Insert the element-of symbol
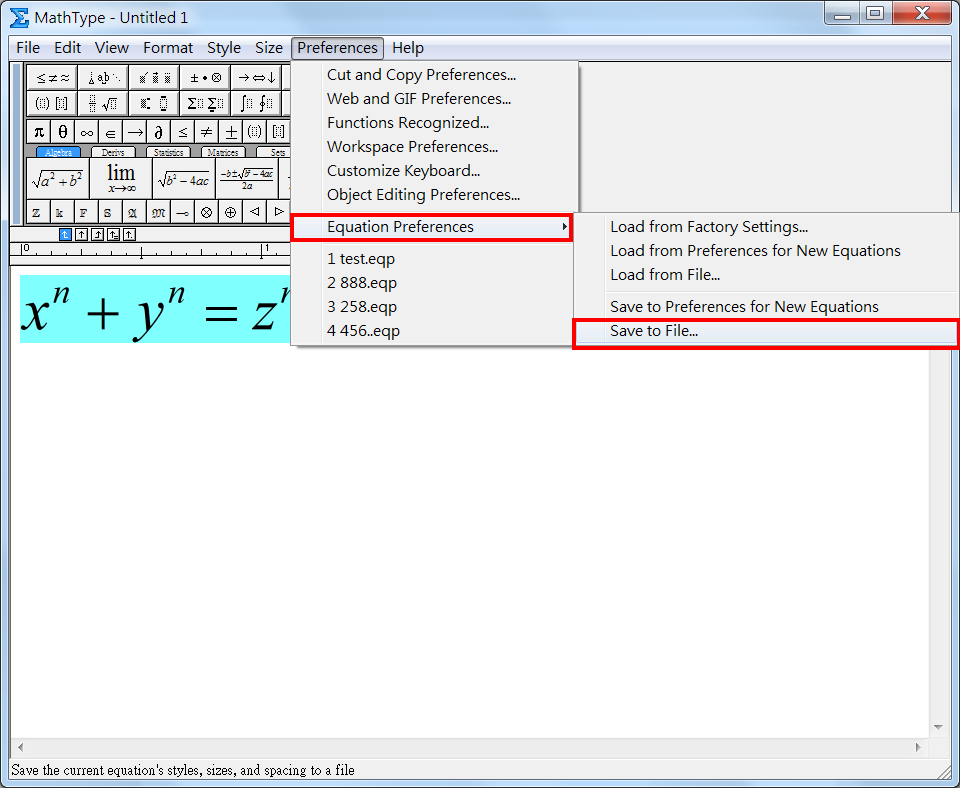The width and height of the screenshot is (960, 788). (x=110, y=132)
